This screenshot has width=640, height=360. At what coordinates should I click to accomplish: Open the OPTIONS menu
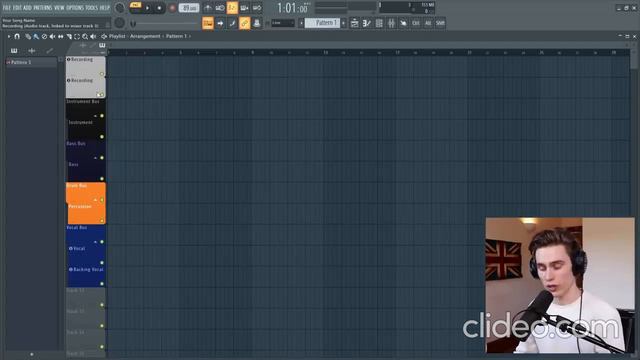75,8
